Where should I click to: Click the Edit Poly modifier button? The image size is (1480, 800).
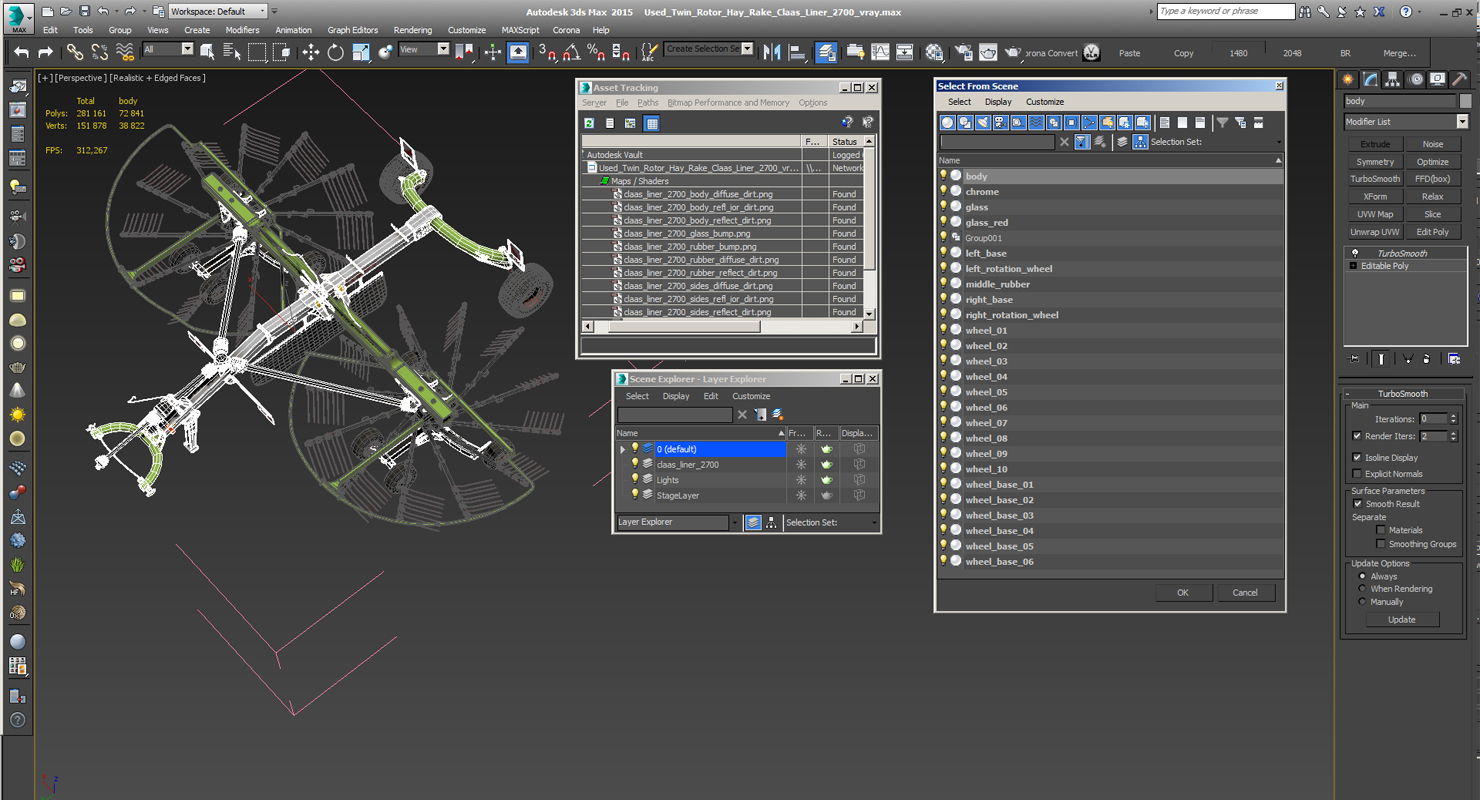[1432, 232]
